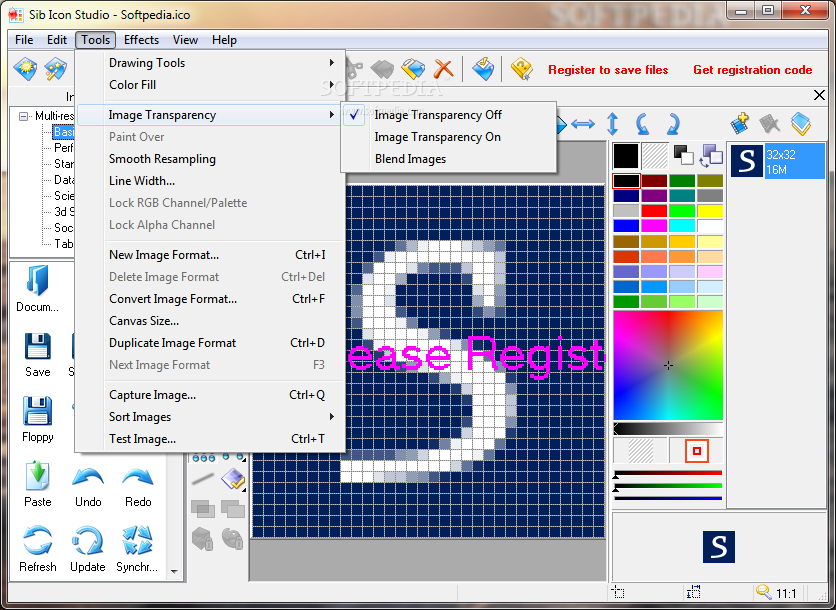This screenshot has width=836, height=610.
Task: Click the scroll-down arrow in left panel
Action: [174, 571]
